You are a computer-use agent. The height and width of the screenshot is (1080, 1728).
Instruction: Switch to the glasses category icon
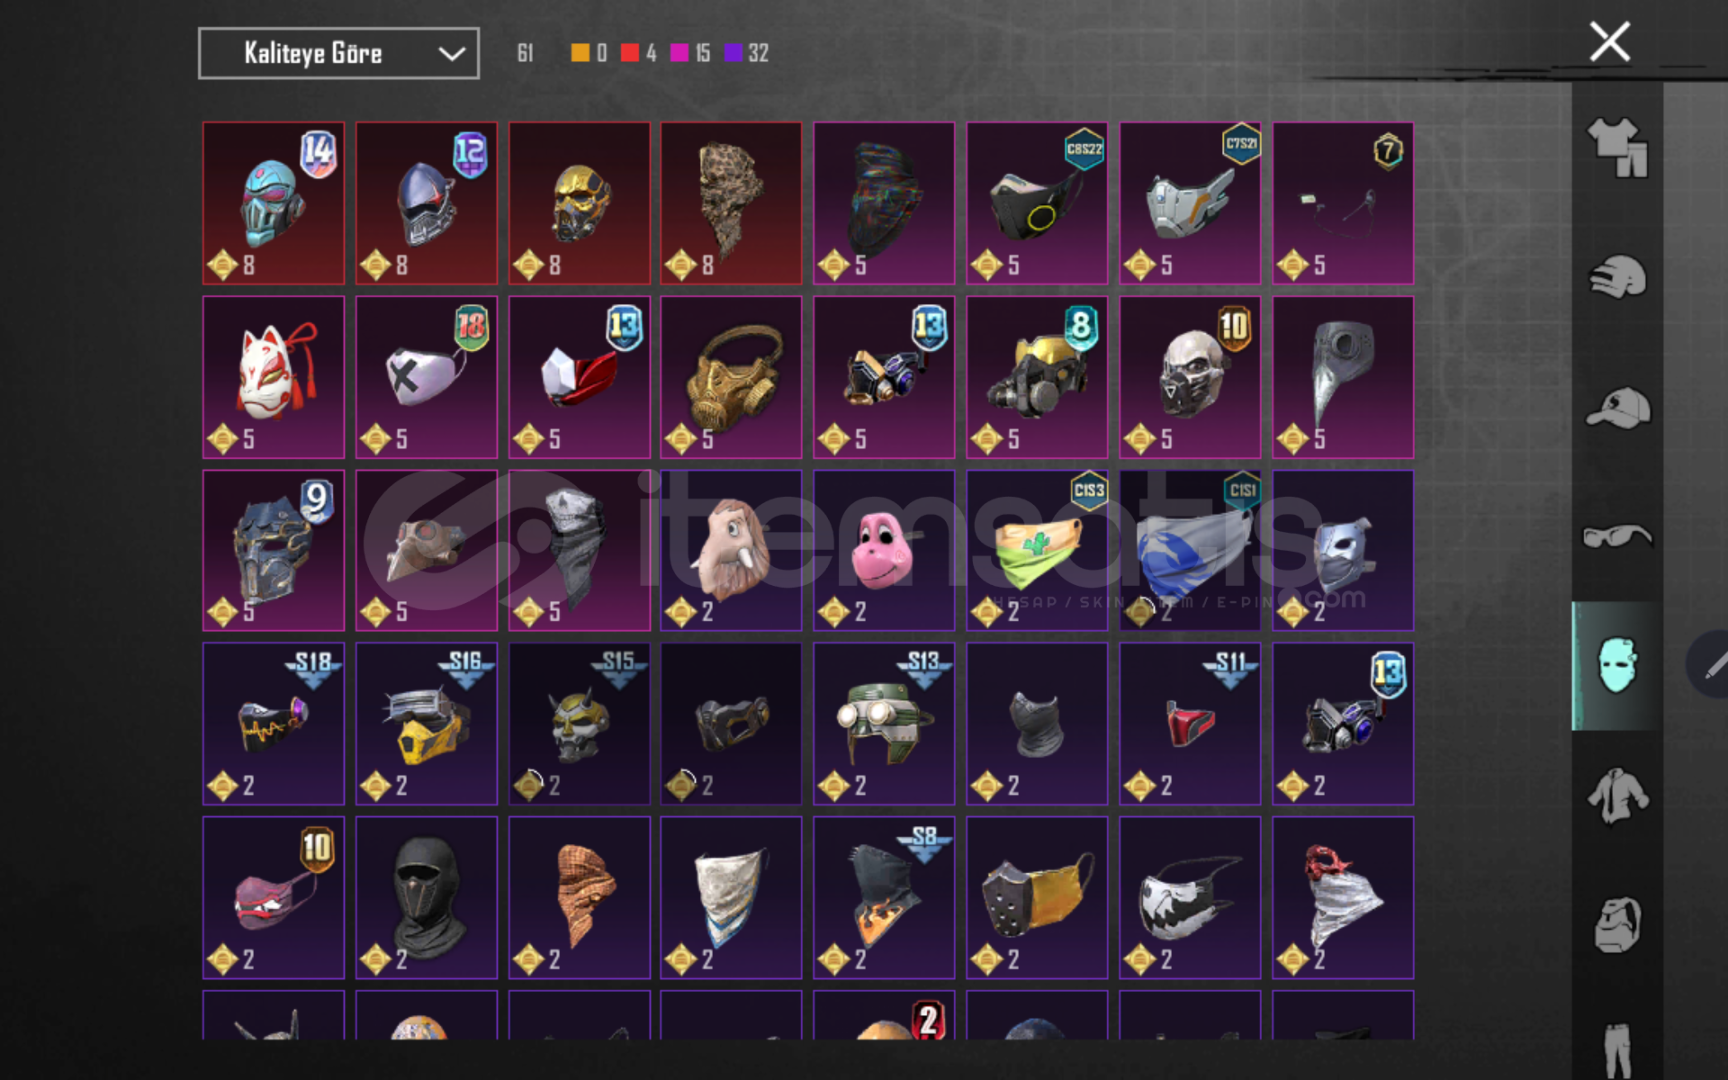pos(1617,536)
